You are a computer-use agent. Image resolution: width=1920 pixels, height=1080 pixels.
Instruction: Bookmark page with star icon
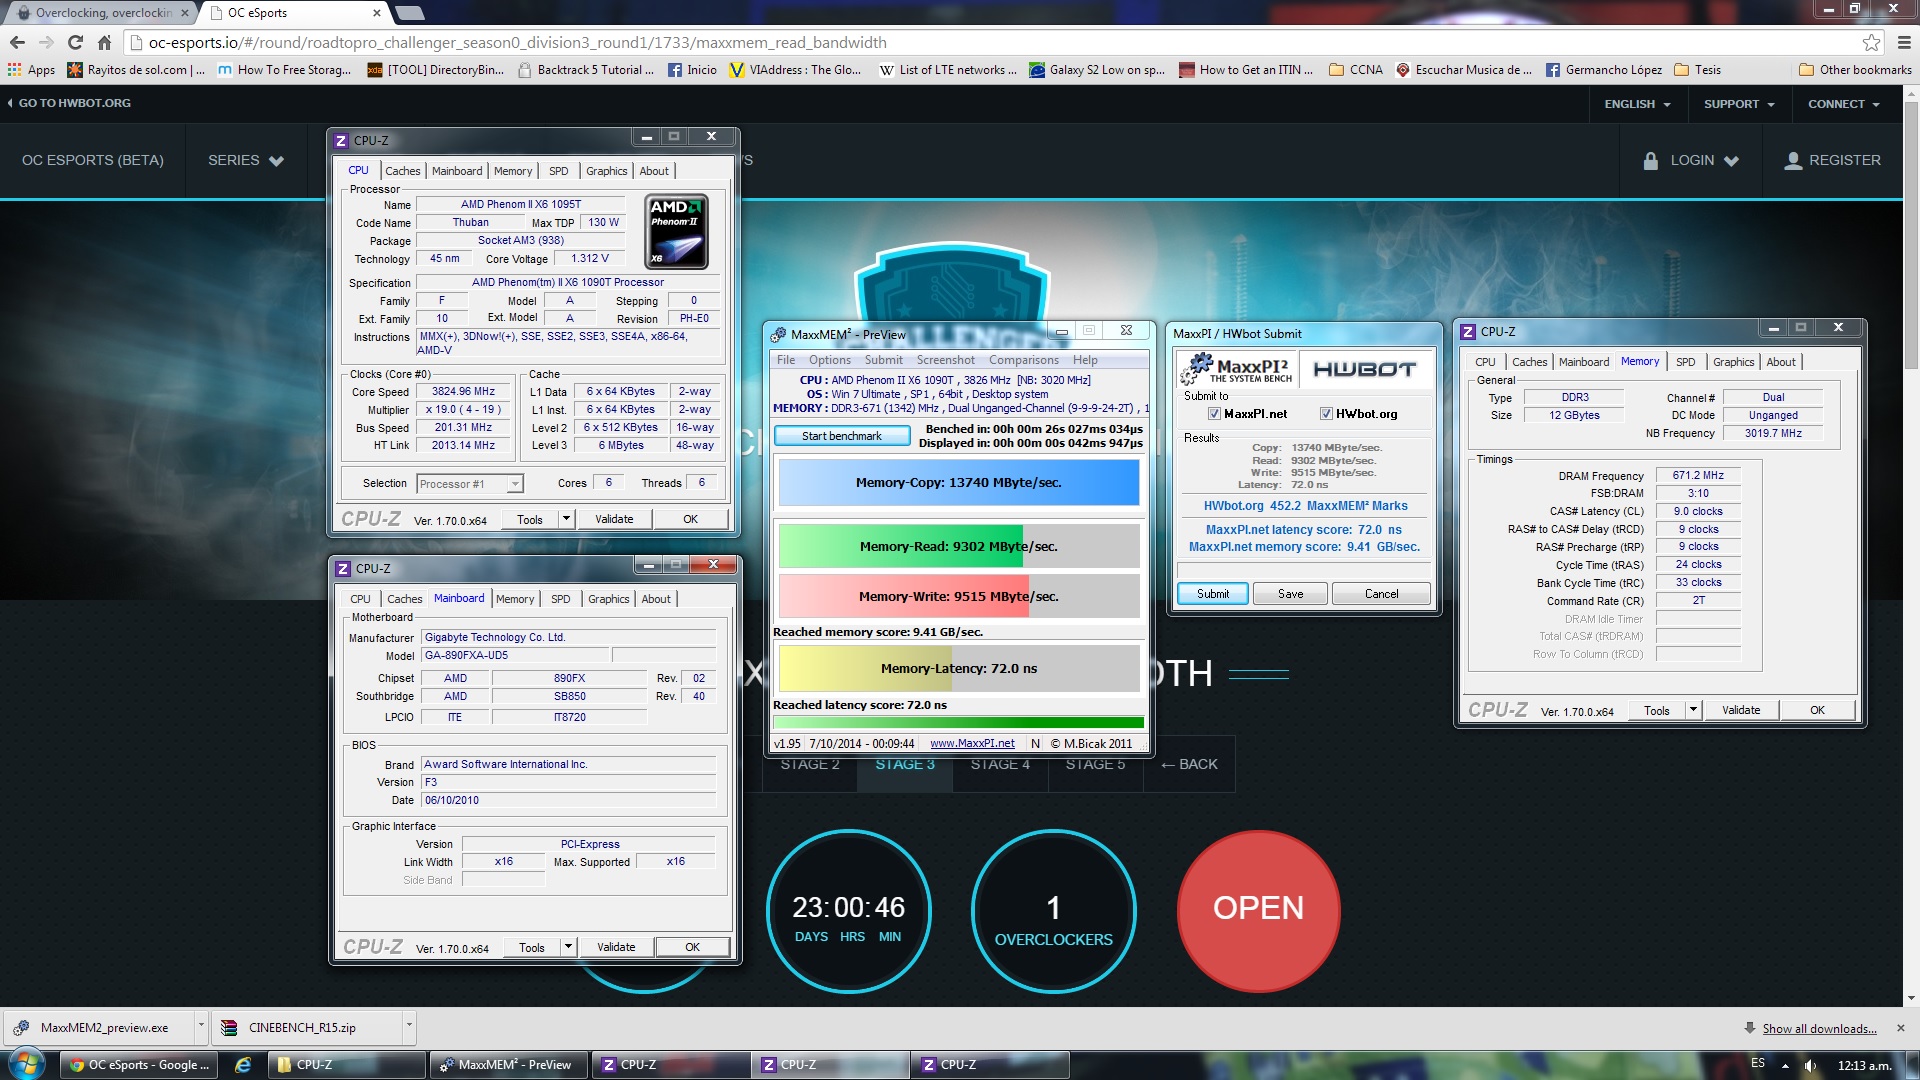(x=1871, y=42)
